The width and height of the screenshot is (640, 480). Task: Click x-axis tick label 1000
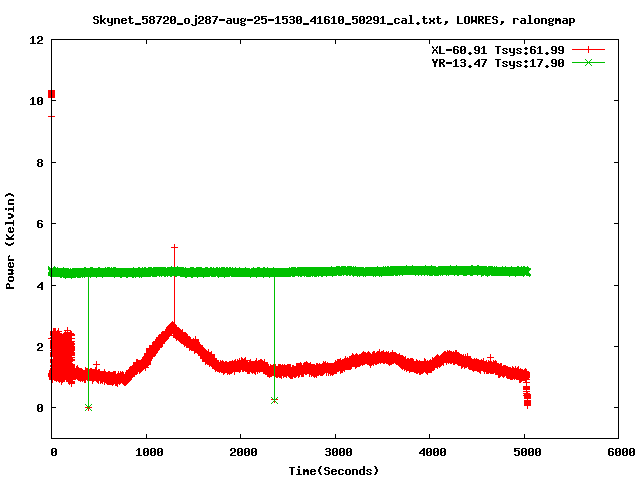[149, 452]
